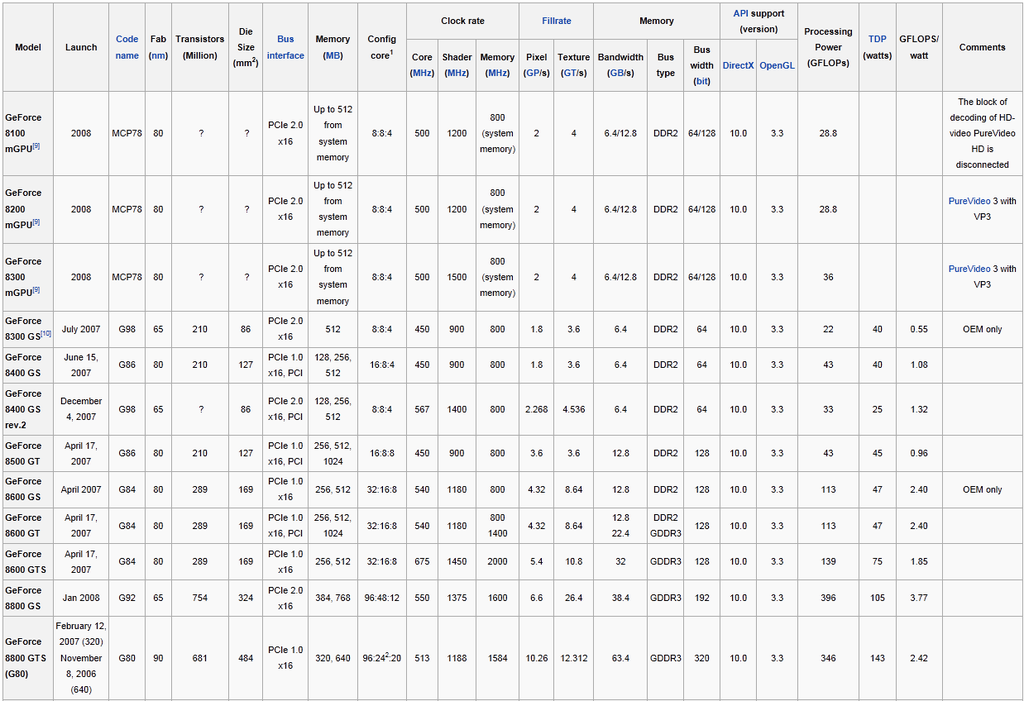Click the bit link under Bus width
The image size is (1024, 701).
701,81
